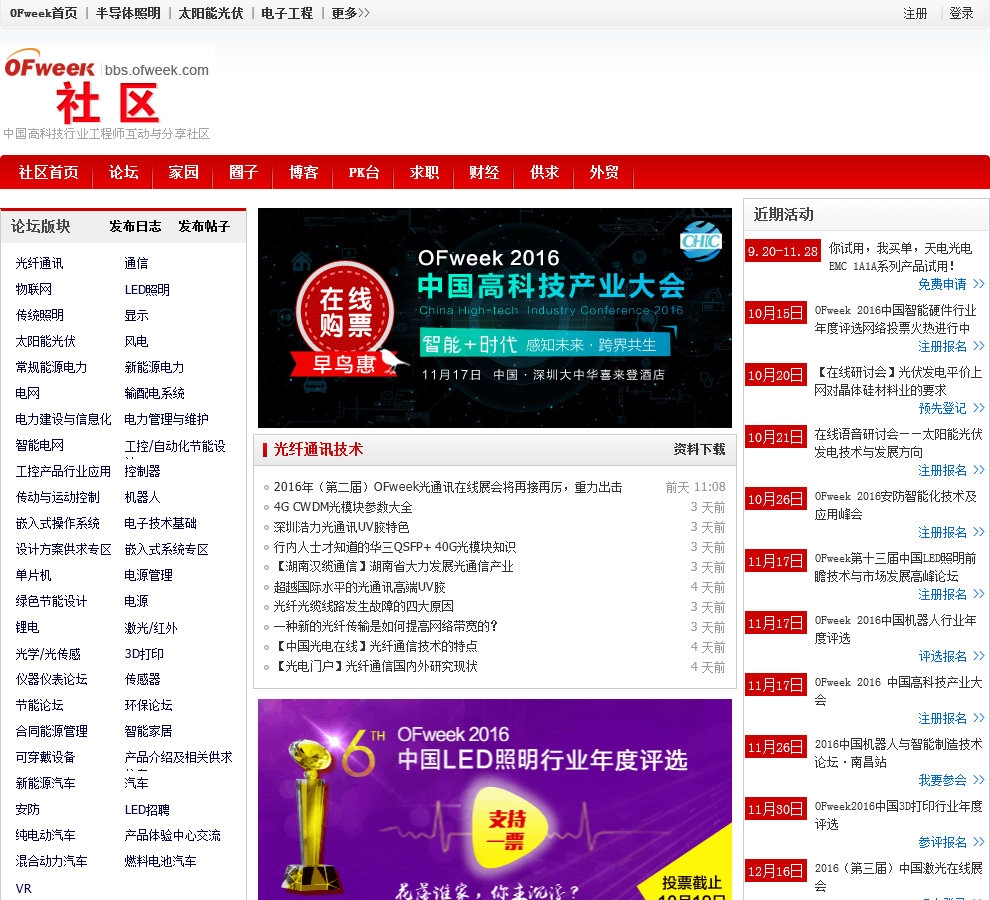Click the 登录 link
This screenshot has width=990, height=900.
click(961, 13)
